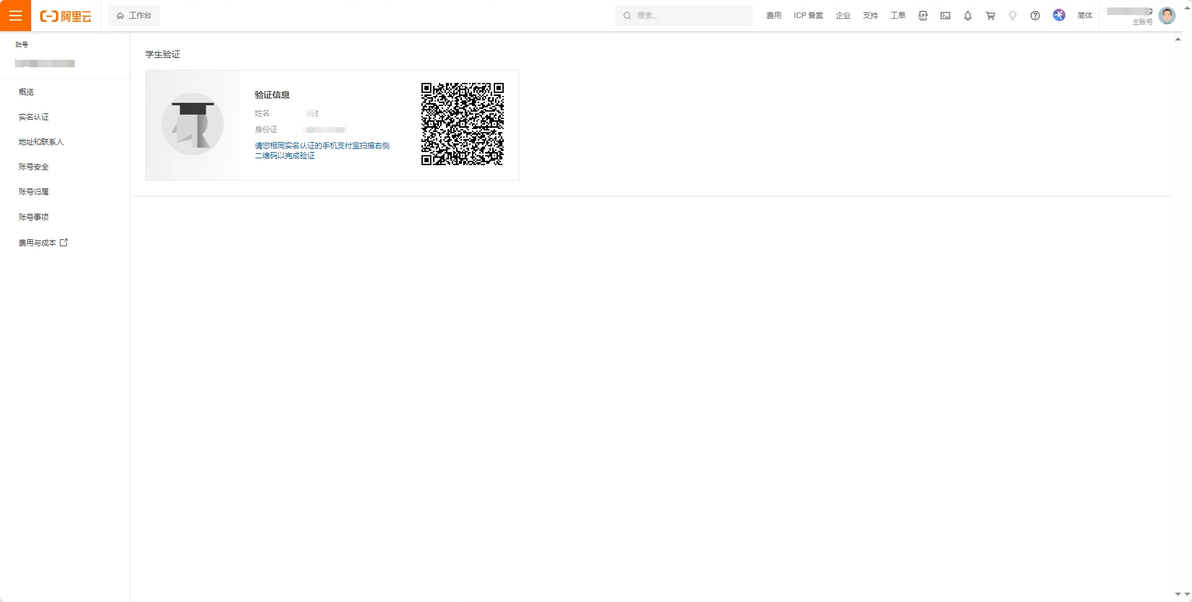The height and width of the screenshot is (602, 1192).
Task: Open the orange hamburger main menu
Action: click(15, 15)
